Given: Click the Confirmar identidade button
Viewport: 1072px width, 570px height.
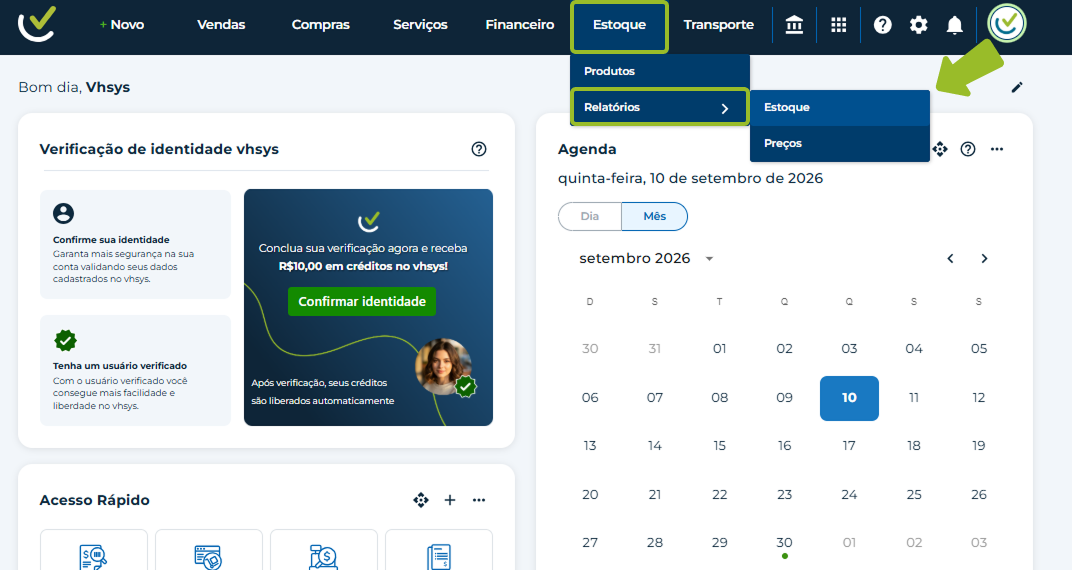Looking at the screenshot, I should pos(362,301).
